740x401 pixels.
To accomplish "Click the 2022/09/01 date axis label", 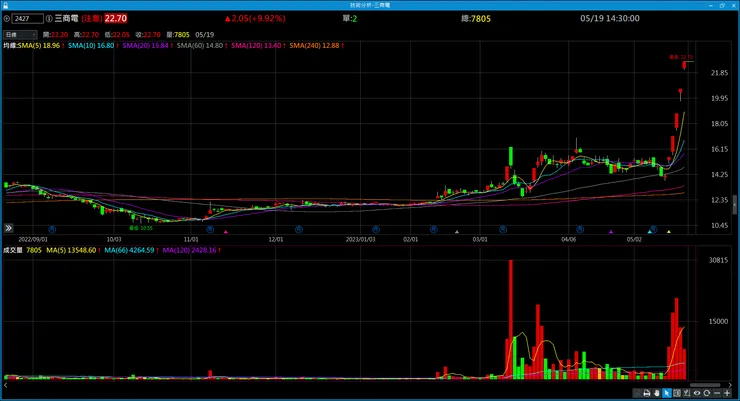I will tap(33, 239).
